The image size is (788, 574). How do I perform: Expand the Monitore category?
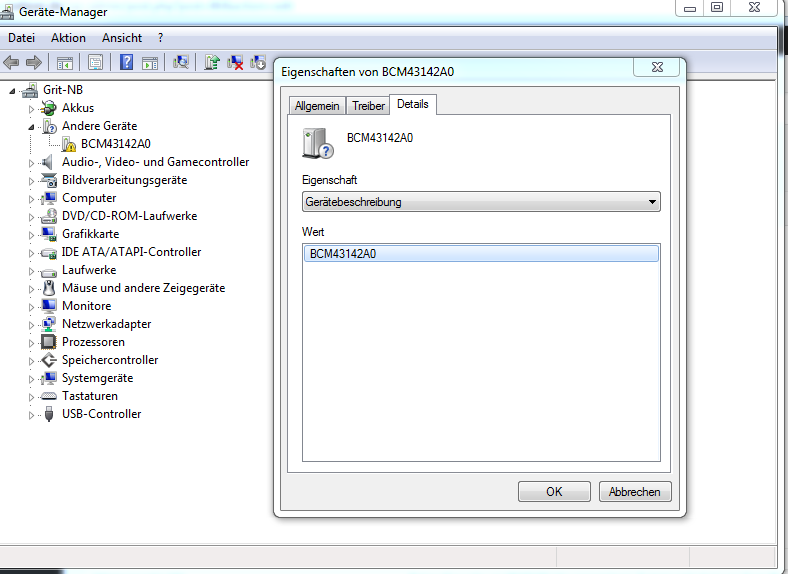(31, 307)
